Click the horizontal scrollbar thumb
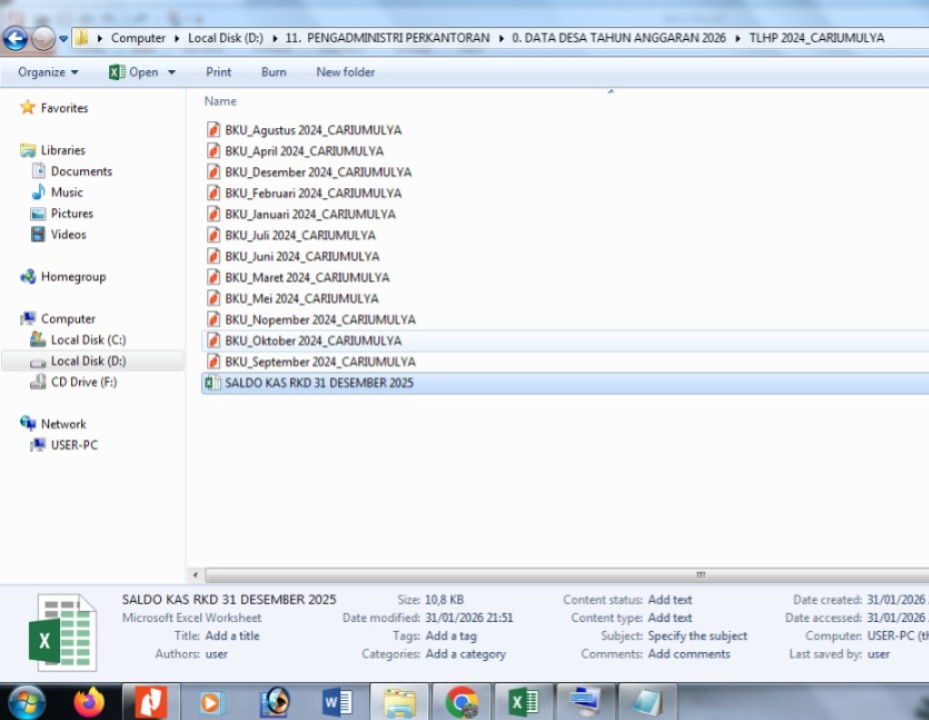The width and height of the screenshot is (929, 720). click(700, 575)
